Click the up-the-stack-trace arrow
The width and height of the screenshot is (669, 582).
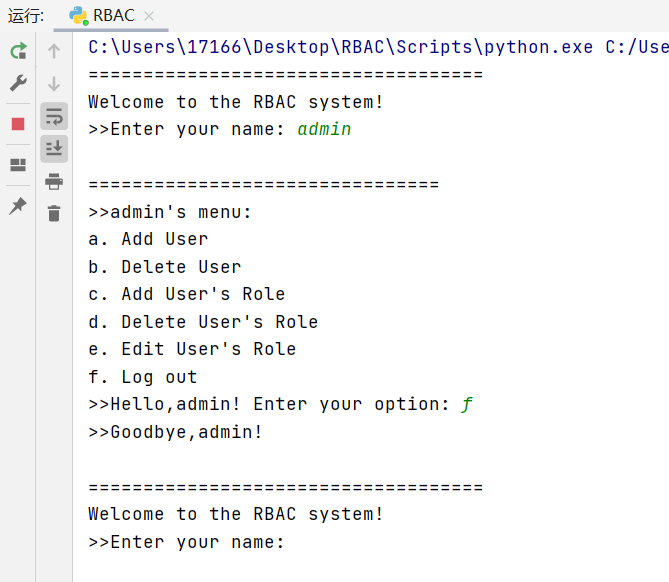(x=54, y=51)
